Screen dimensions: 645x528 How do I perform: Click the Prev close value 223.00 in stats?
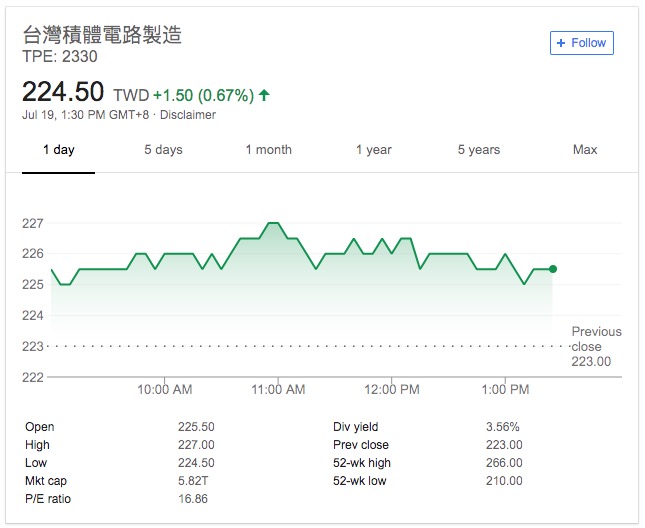504,445
